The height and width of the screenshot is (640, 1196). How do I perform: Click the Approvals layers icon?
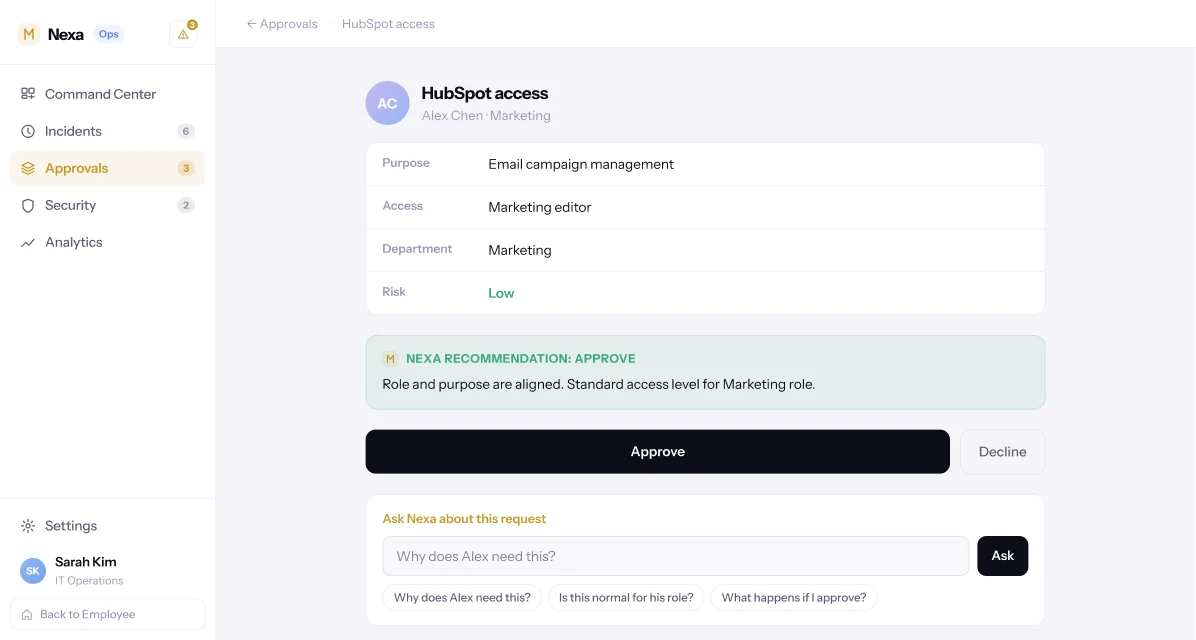28,169
